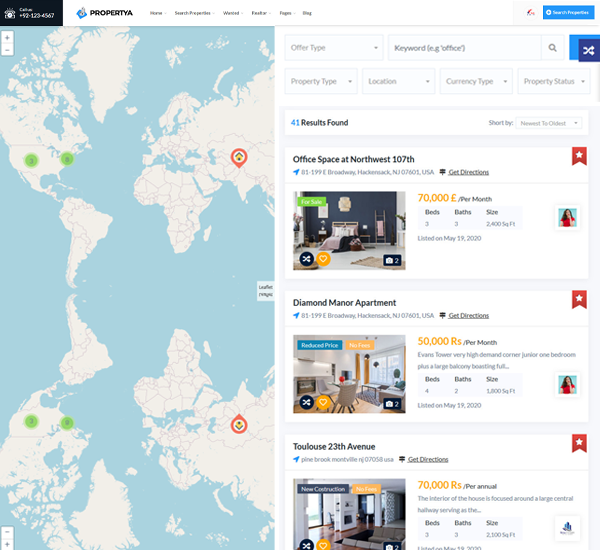This screenshot has width=600, height=550.
Task: Go to the Blog page
Action: [x=307, y=13]
